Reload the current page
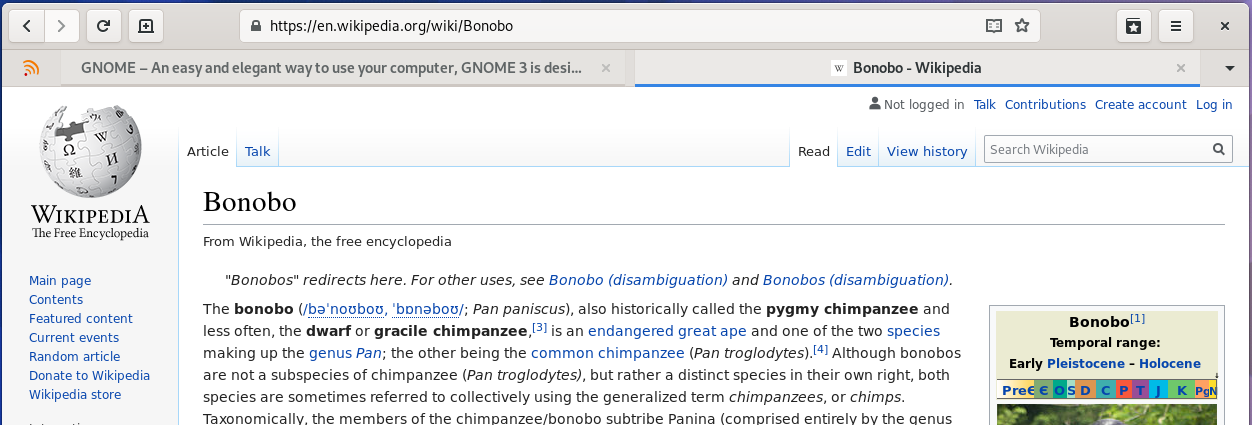This screenshot has height=425, width=1252. click(104, 26)
